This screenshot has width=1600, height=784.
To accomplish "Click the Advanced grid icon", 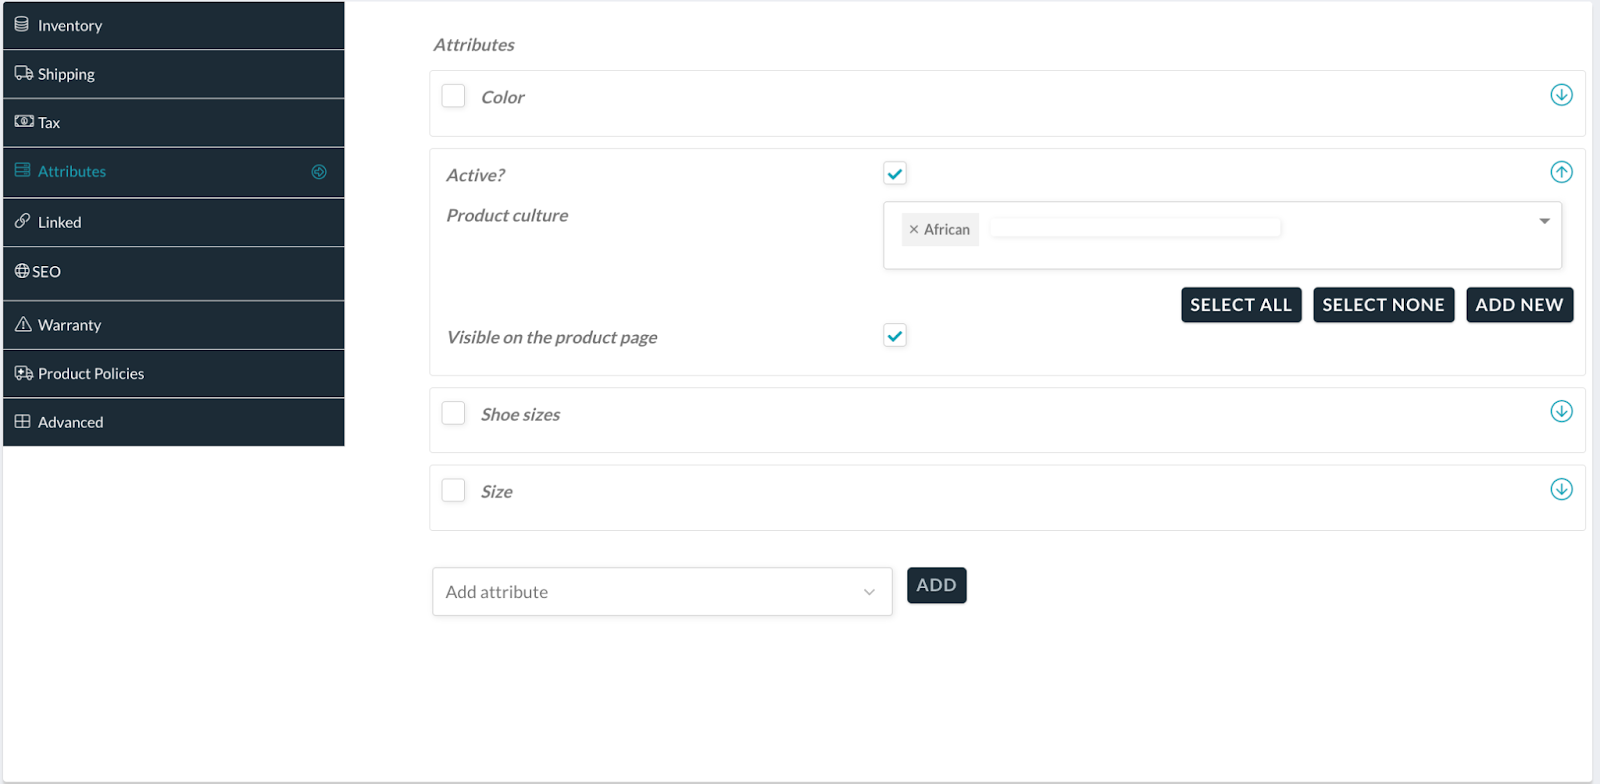I will [22, 421].
